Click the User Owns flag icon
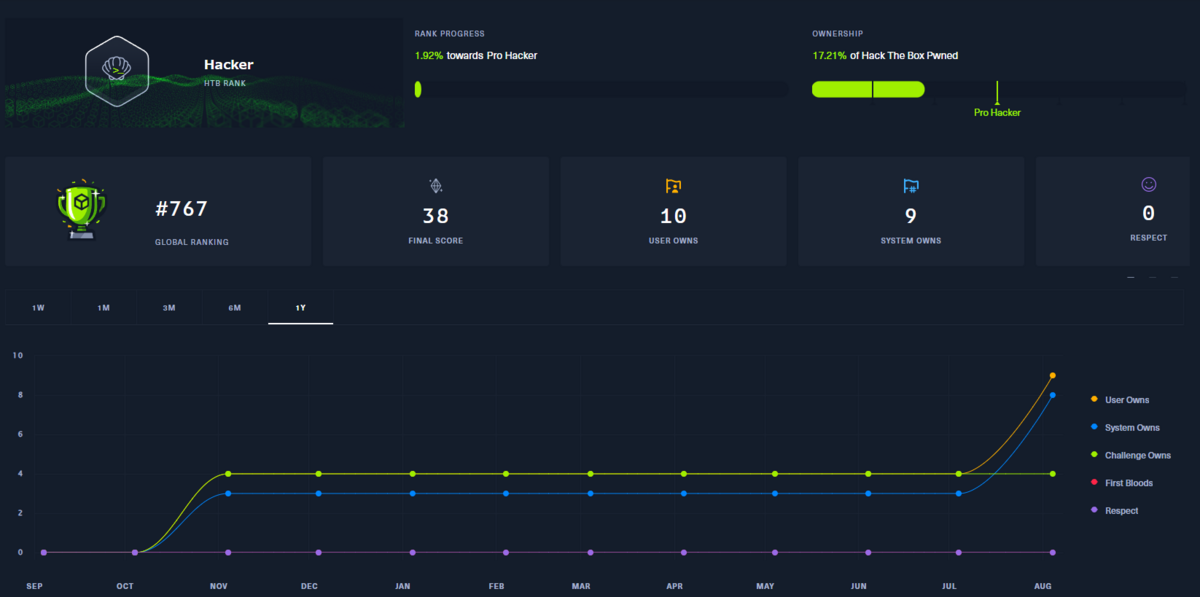1200x597 pixels. [673, 185]
